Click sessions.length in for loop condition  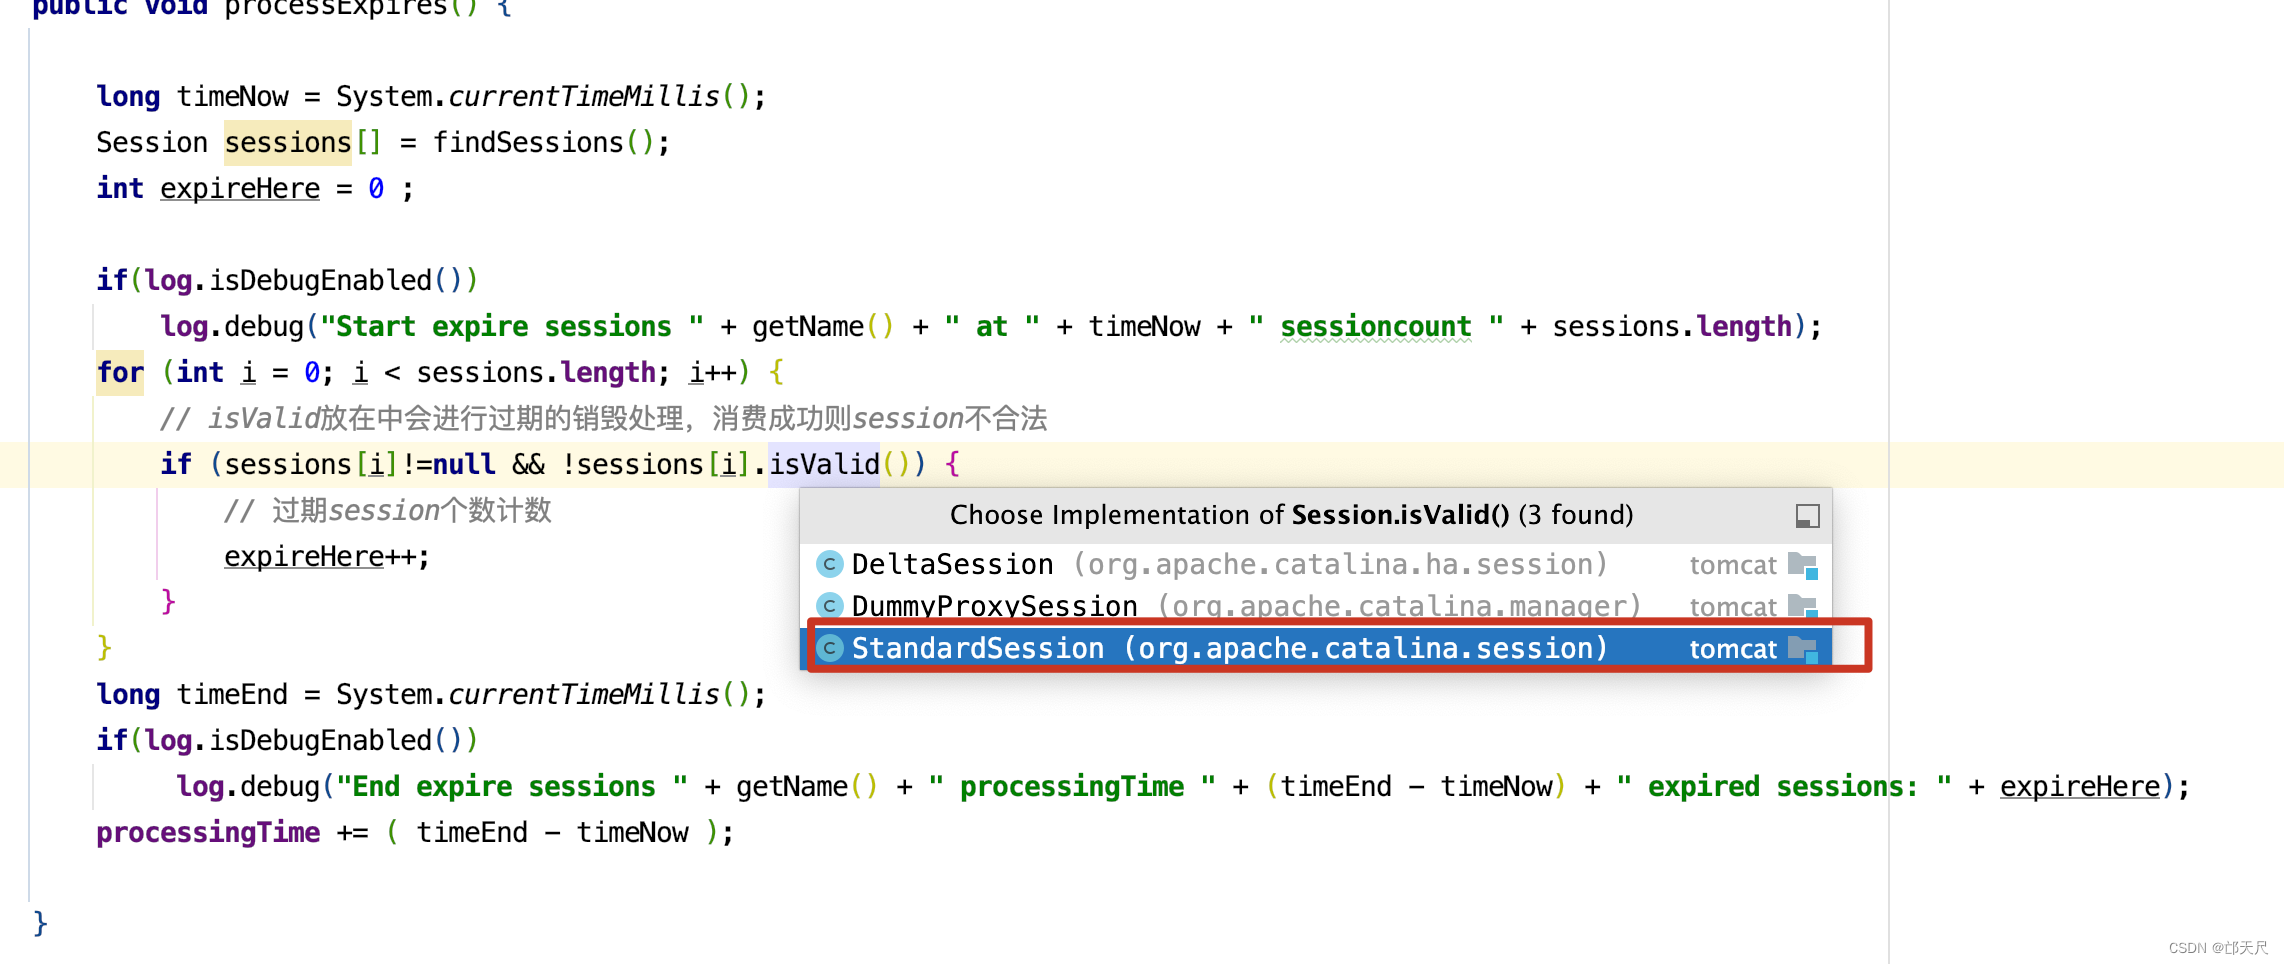(x=536, y=373)
